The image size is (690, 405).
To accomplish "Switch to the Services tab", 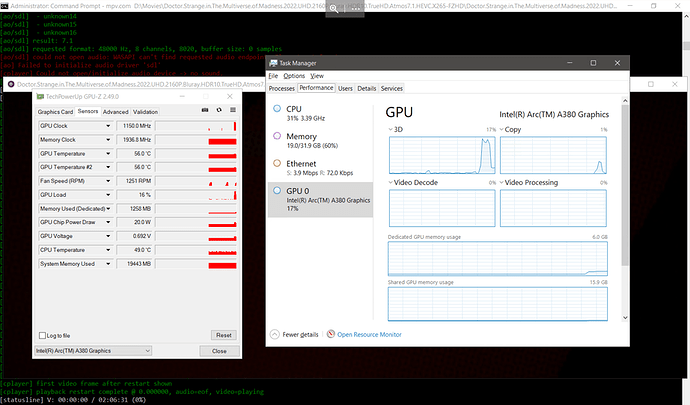I will pos(392,88).
